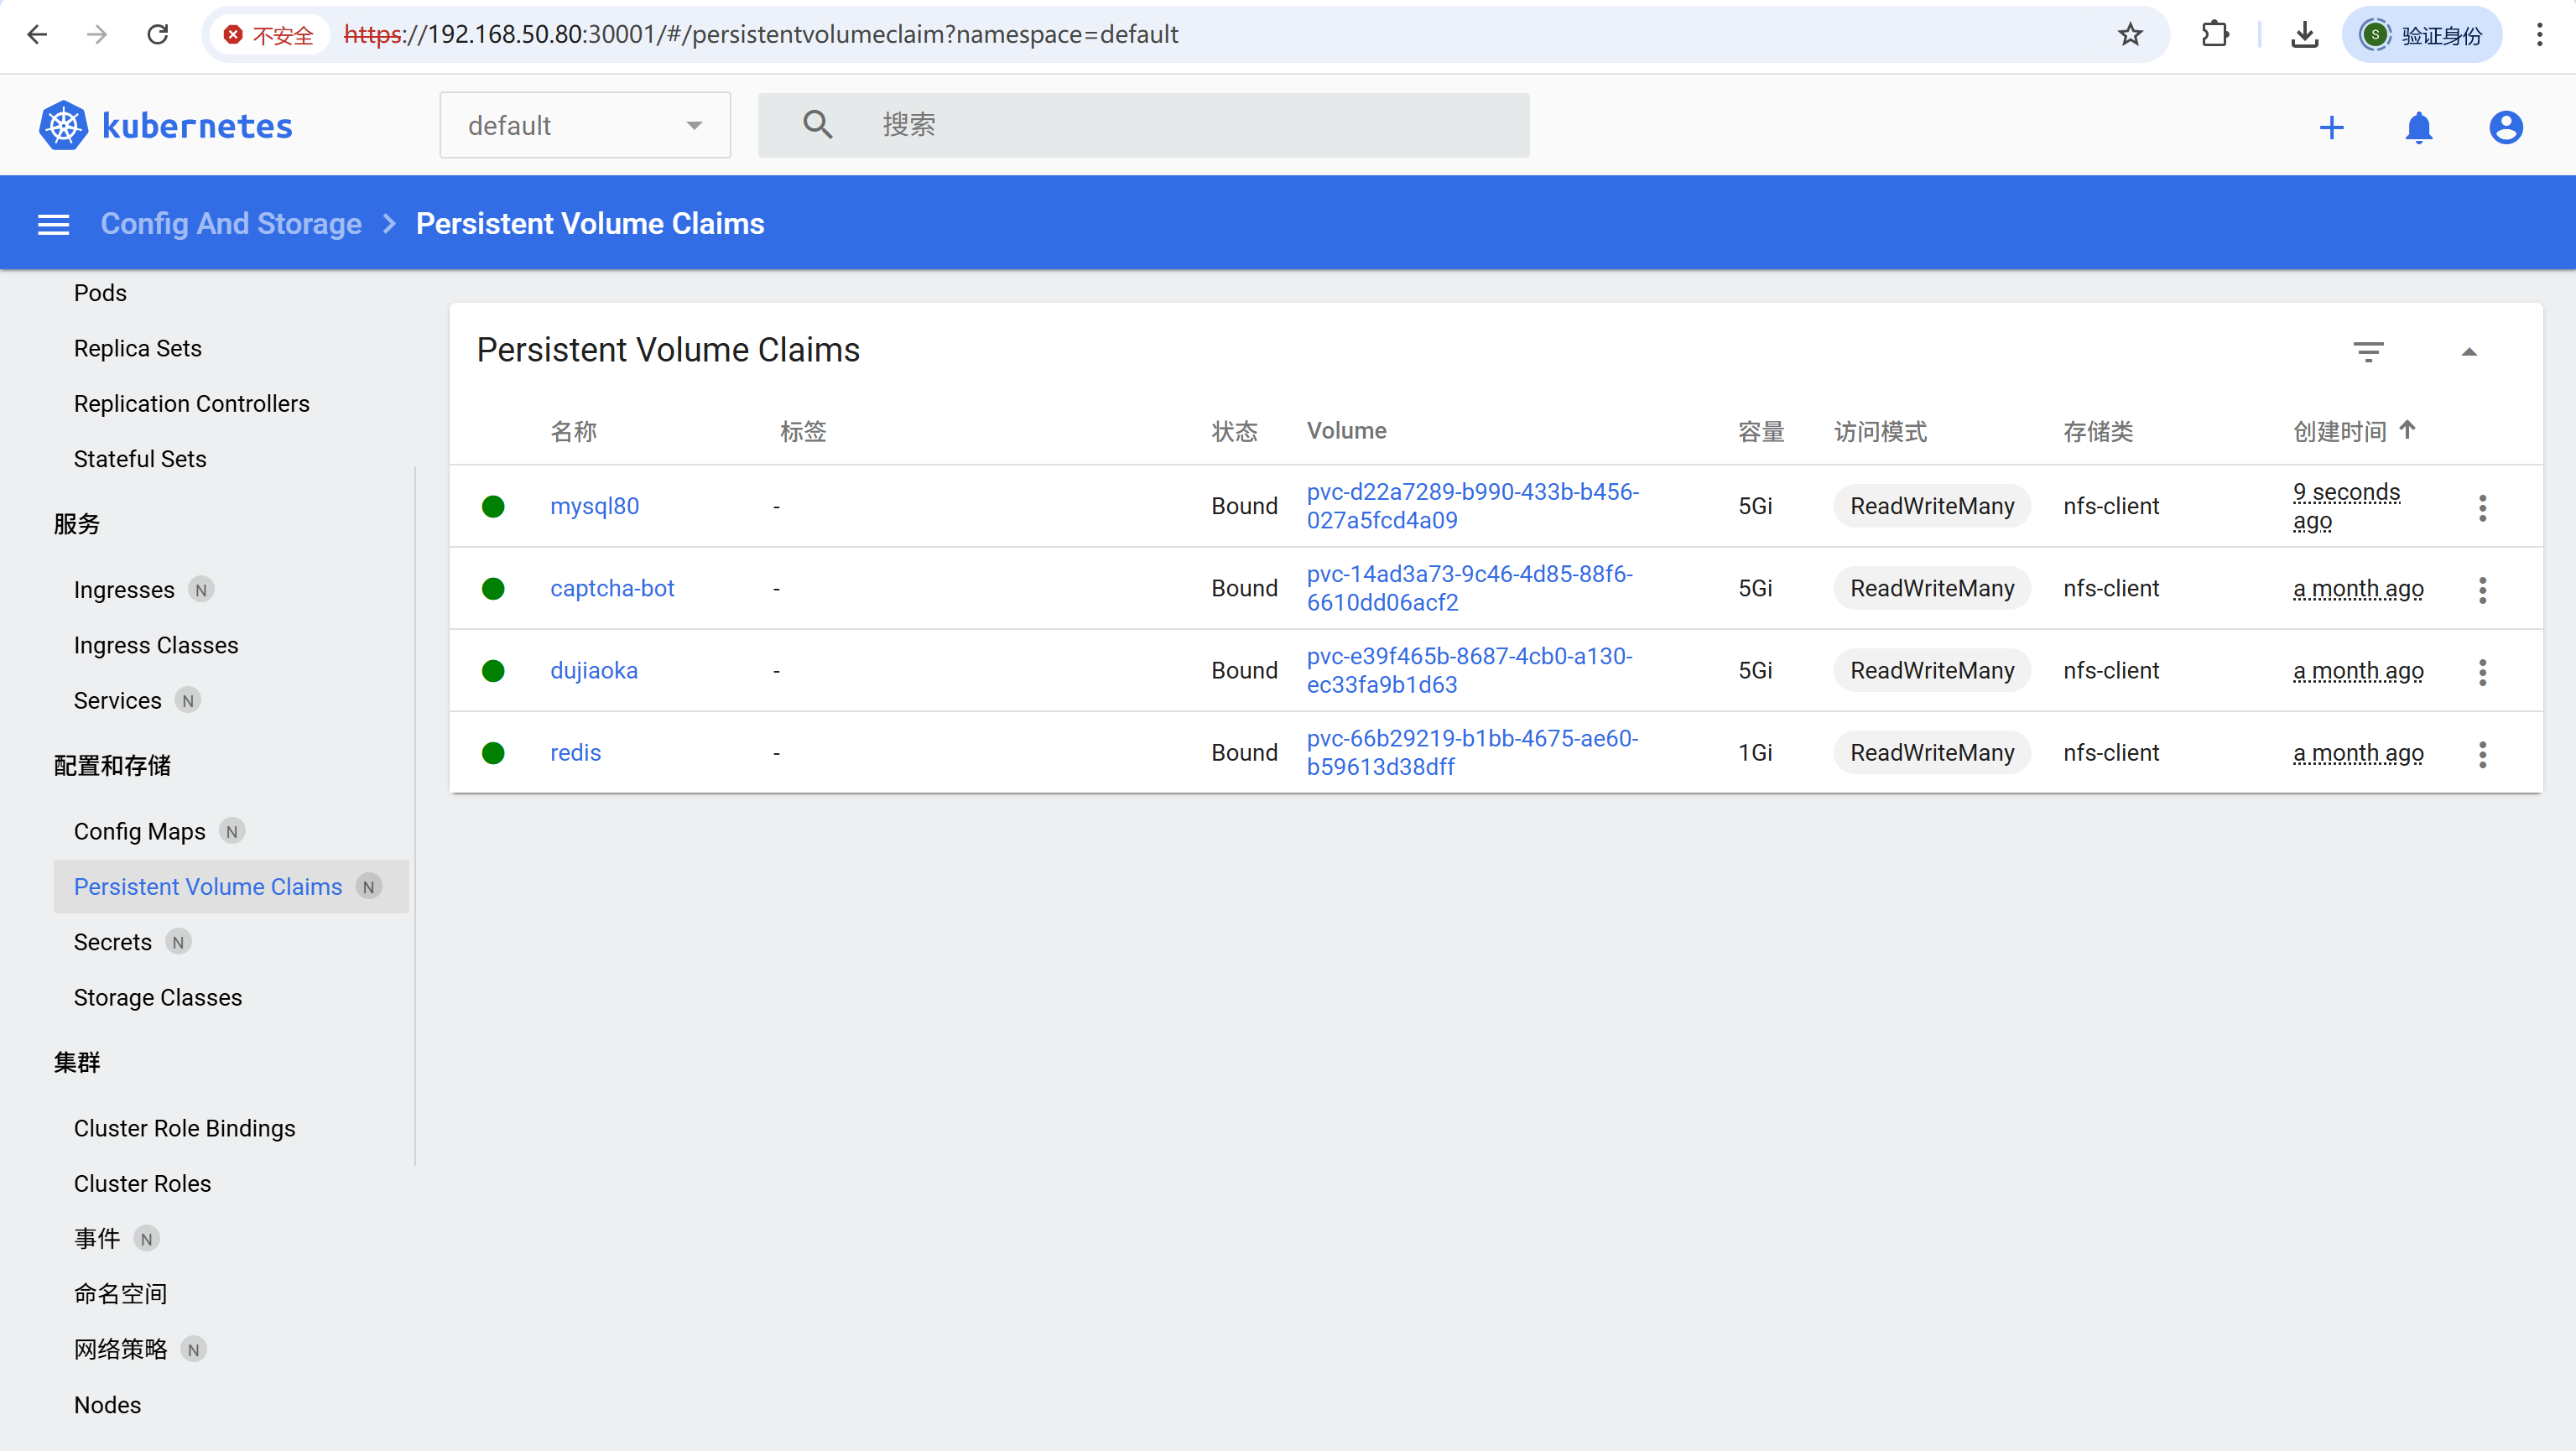2576x1451 pixels.
Task: Focus the search input field
Action: click(x=1190, y=125)
